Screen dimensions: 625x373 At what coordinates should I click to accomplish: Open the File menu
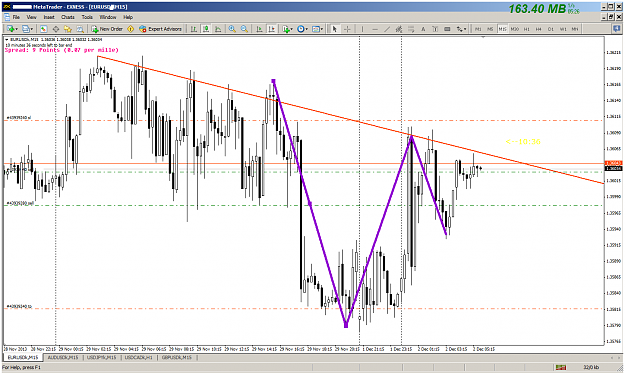point(16,17)
